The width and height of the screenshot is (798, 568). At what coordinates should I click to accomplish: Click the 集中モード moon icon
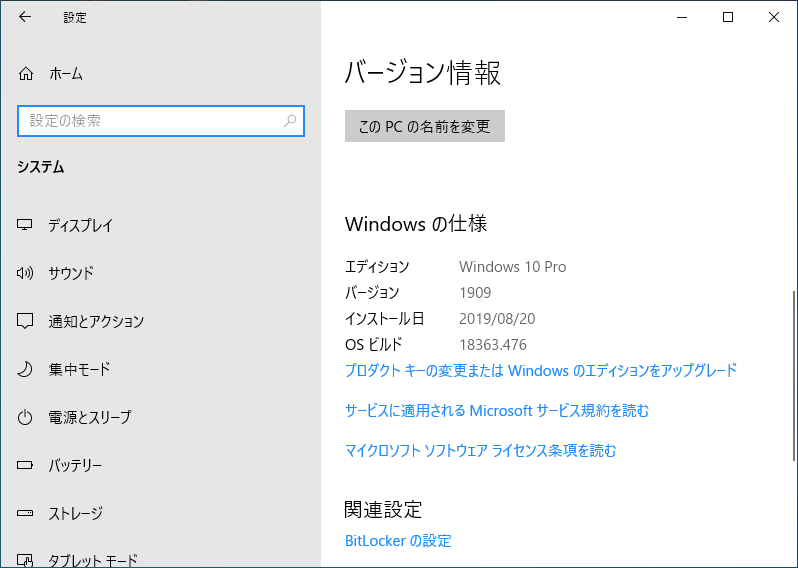pyautogui.click(x=24, y=369)
